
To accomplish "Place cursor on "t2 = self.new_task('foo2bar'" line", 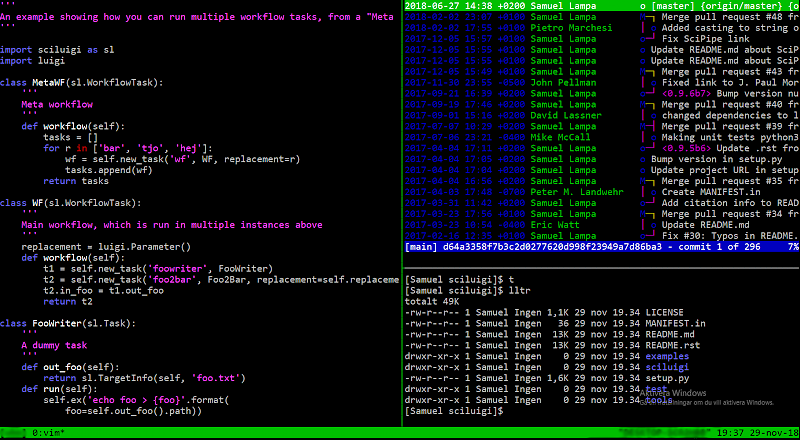I will [221, 280].
